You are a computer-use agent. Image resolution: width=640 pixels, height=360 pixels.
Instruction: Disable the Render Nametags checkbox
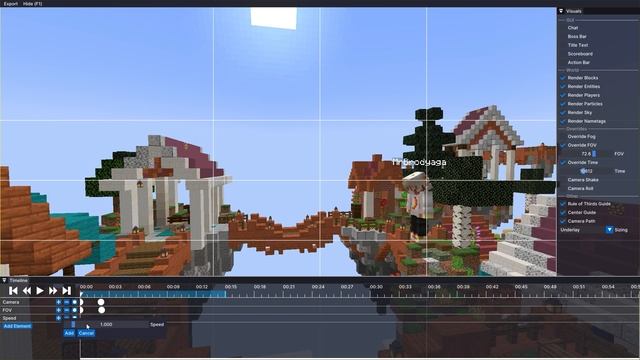(562, 121)
